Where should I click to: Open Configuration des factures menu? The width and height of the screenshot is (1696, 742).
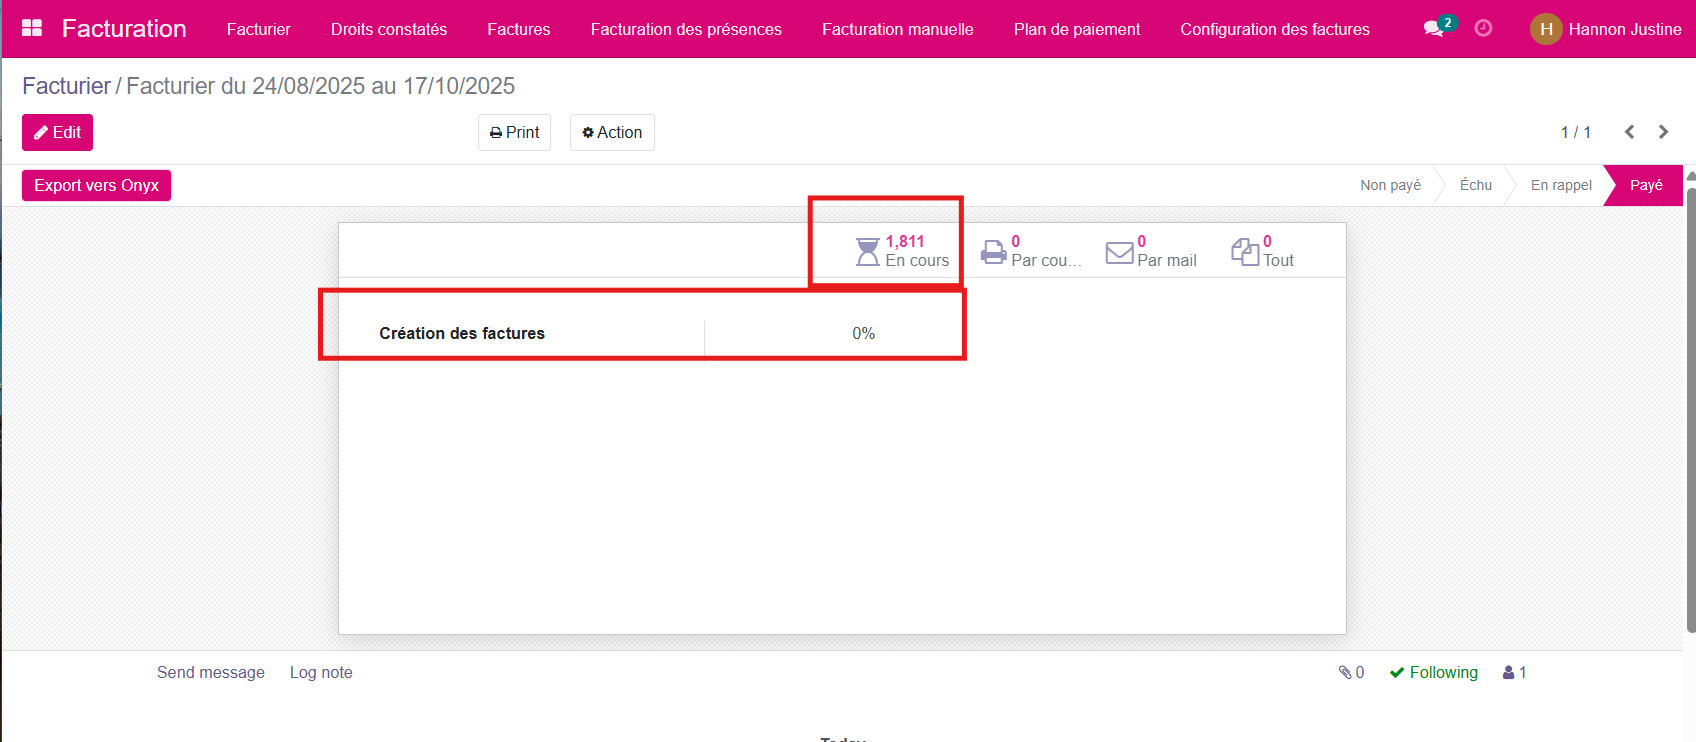tap(1274, 29)
